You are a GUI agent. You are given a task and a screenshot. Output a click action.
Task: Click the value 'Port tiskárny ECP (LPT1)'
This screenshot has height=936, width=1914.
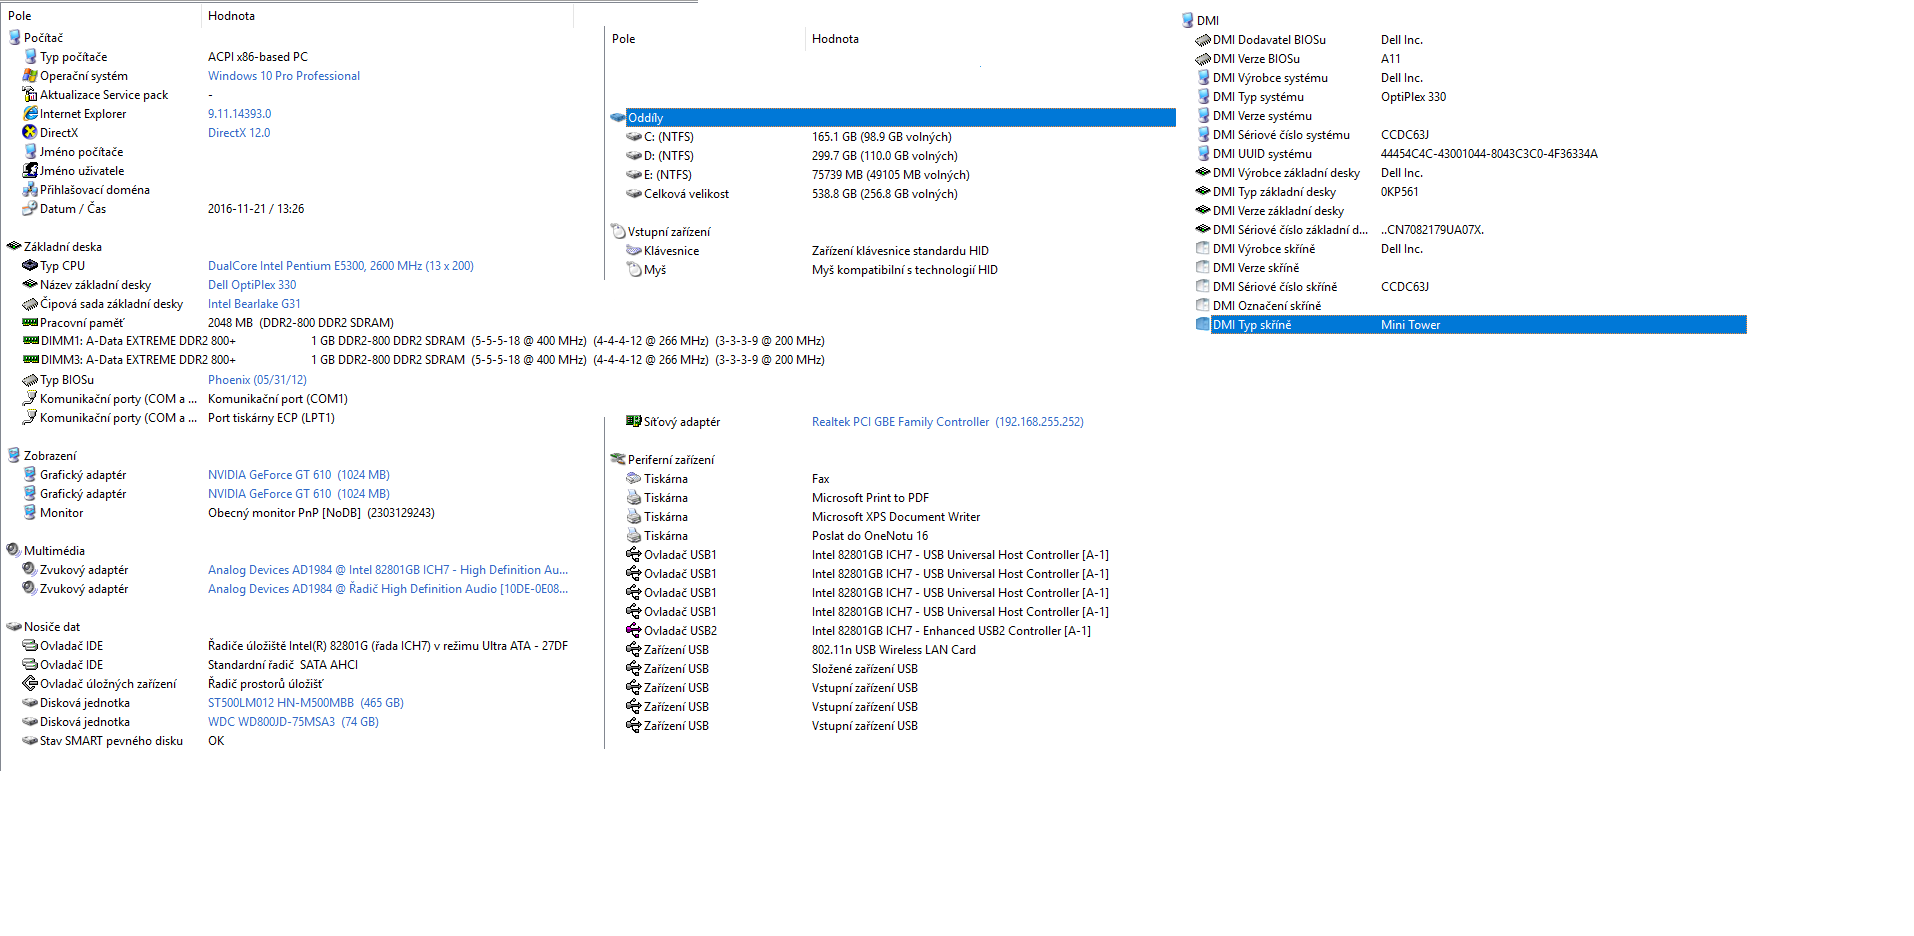click(271, 418)
